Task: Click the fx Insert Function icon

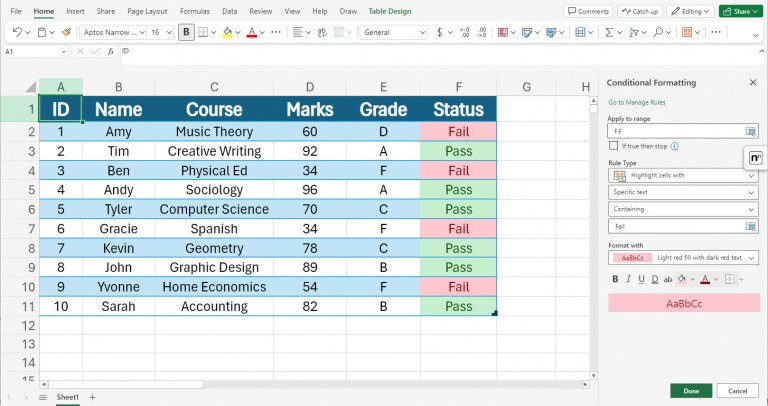Action: point(111,51)
